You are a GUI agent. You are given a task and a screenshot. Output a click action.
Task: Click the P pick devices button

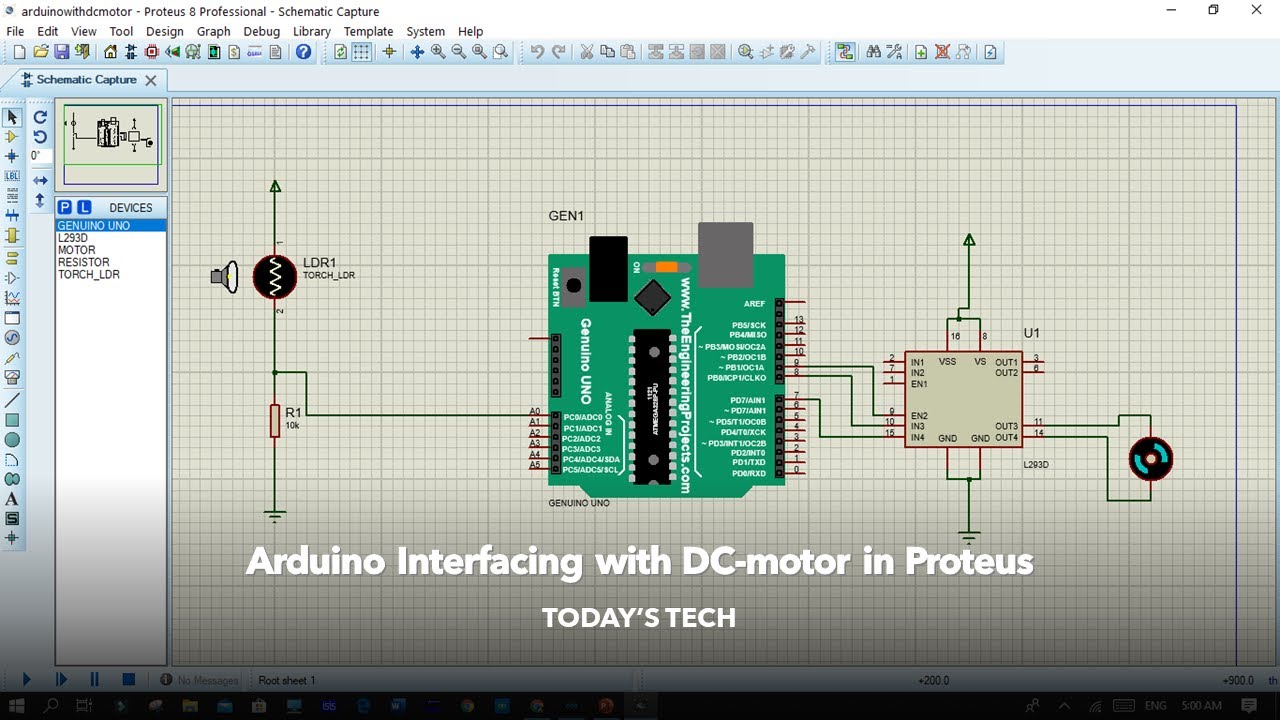tap(65, 207)
